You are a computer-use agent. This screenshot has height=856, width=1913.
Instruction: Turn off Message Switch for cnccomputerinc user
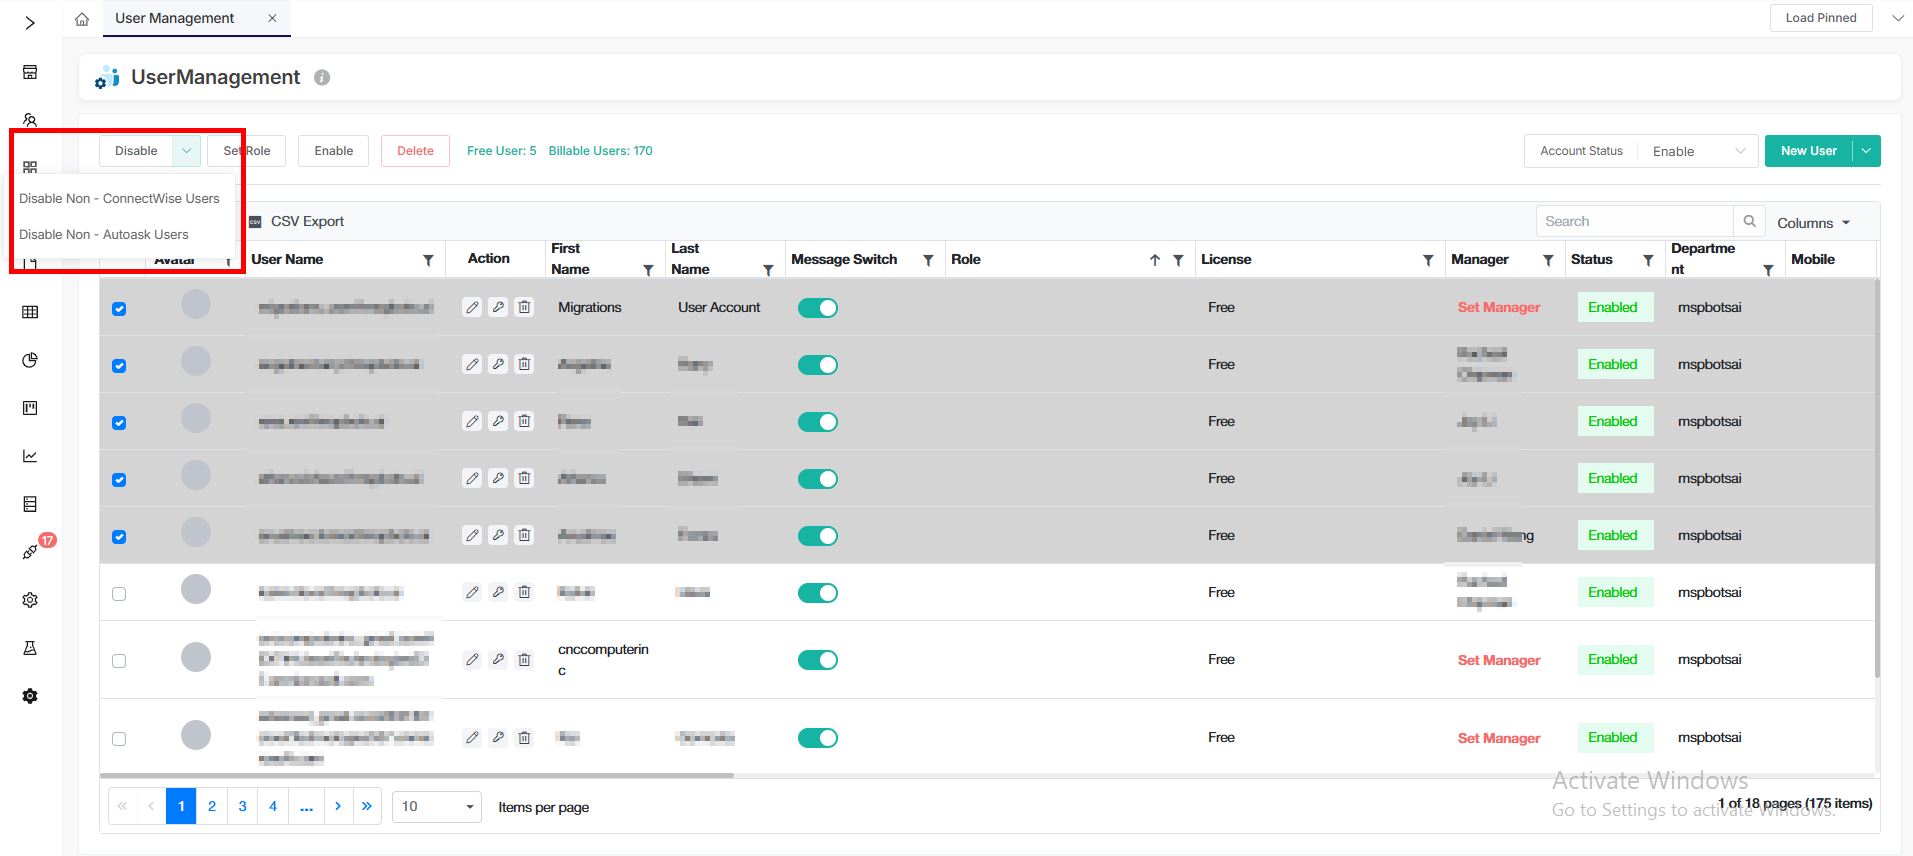pyautogui.click(x=817, y=660)
